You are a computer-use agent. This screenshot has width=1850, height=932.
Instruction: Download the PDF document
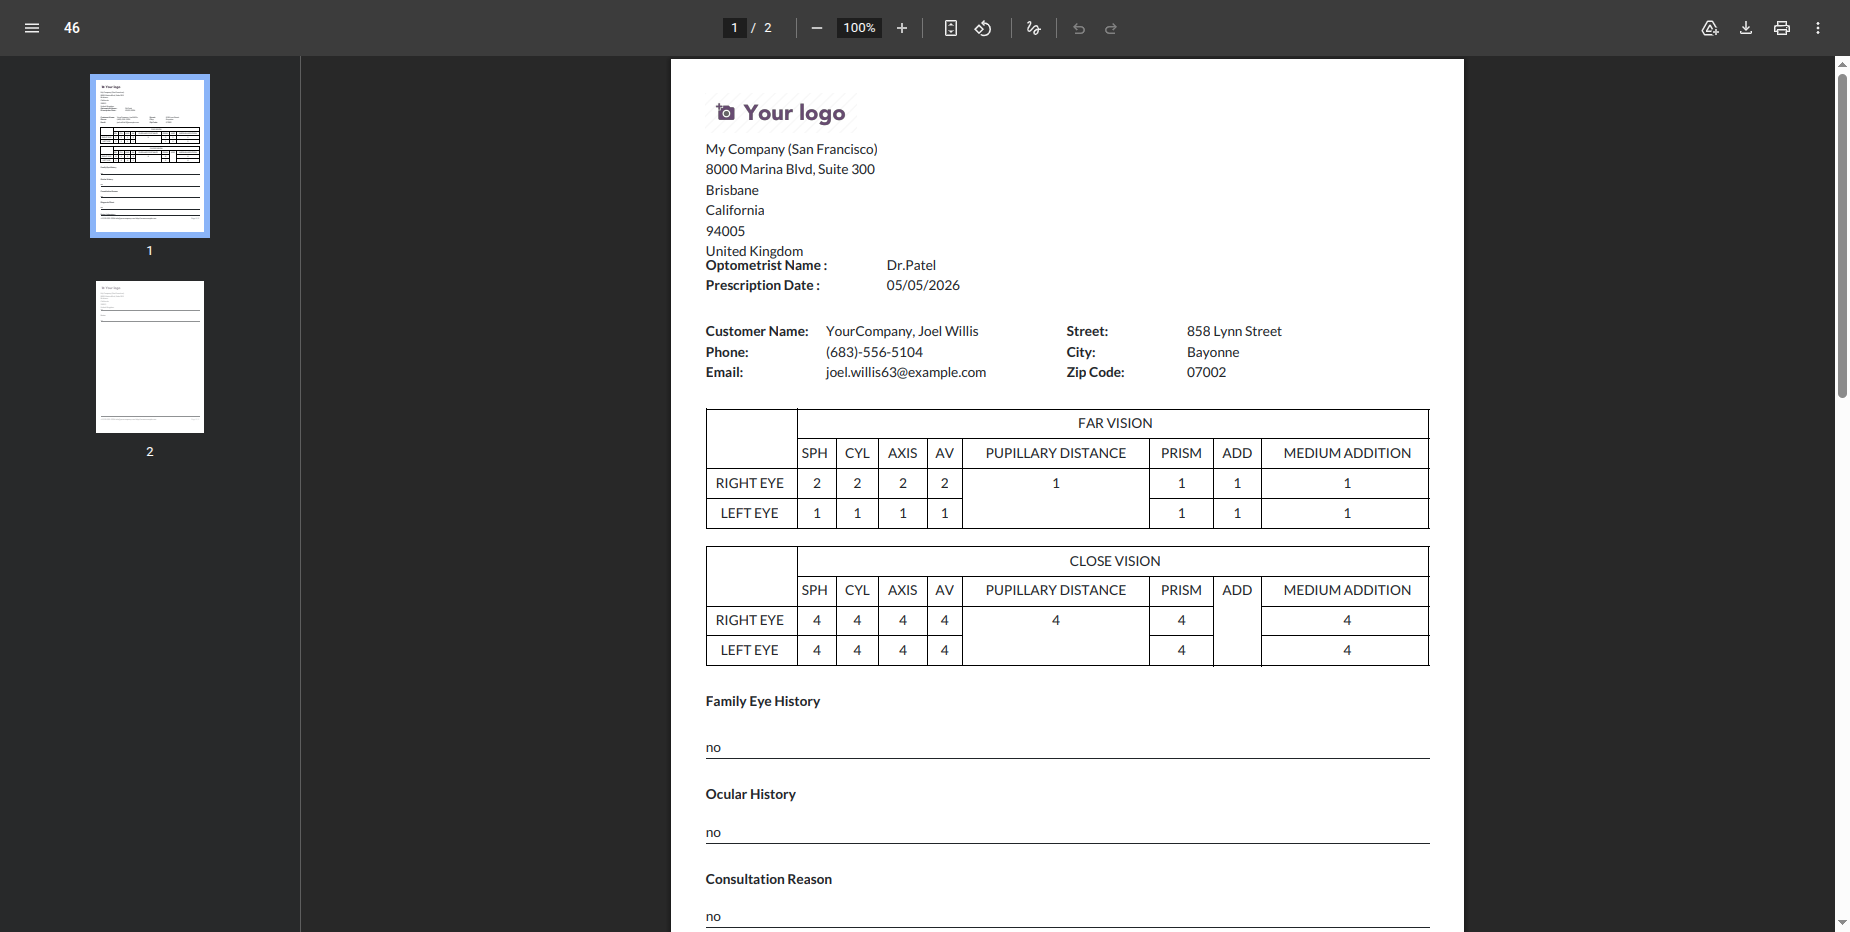1746,28
